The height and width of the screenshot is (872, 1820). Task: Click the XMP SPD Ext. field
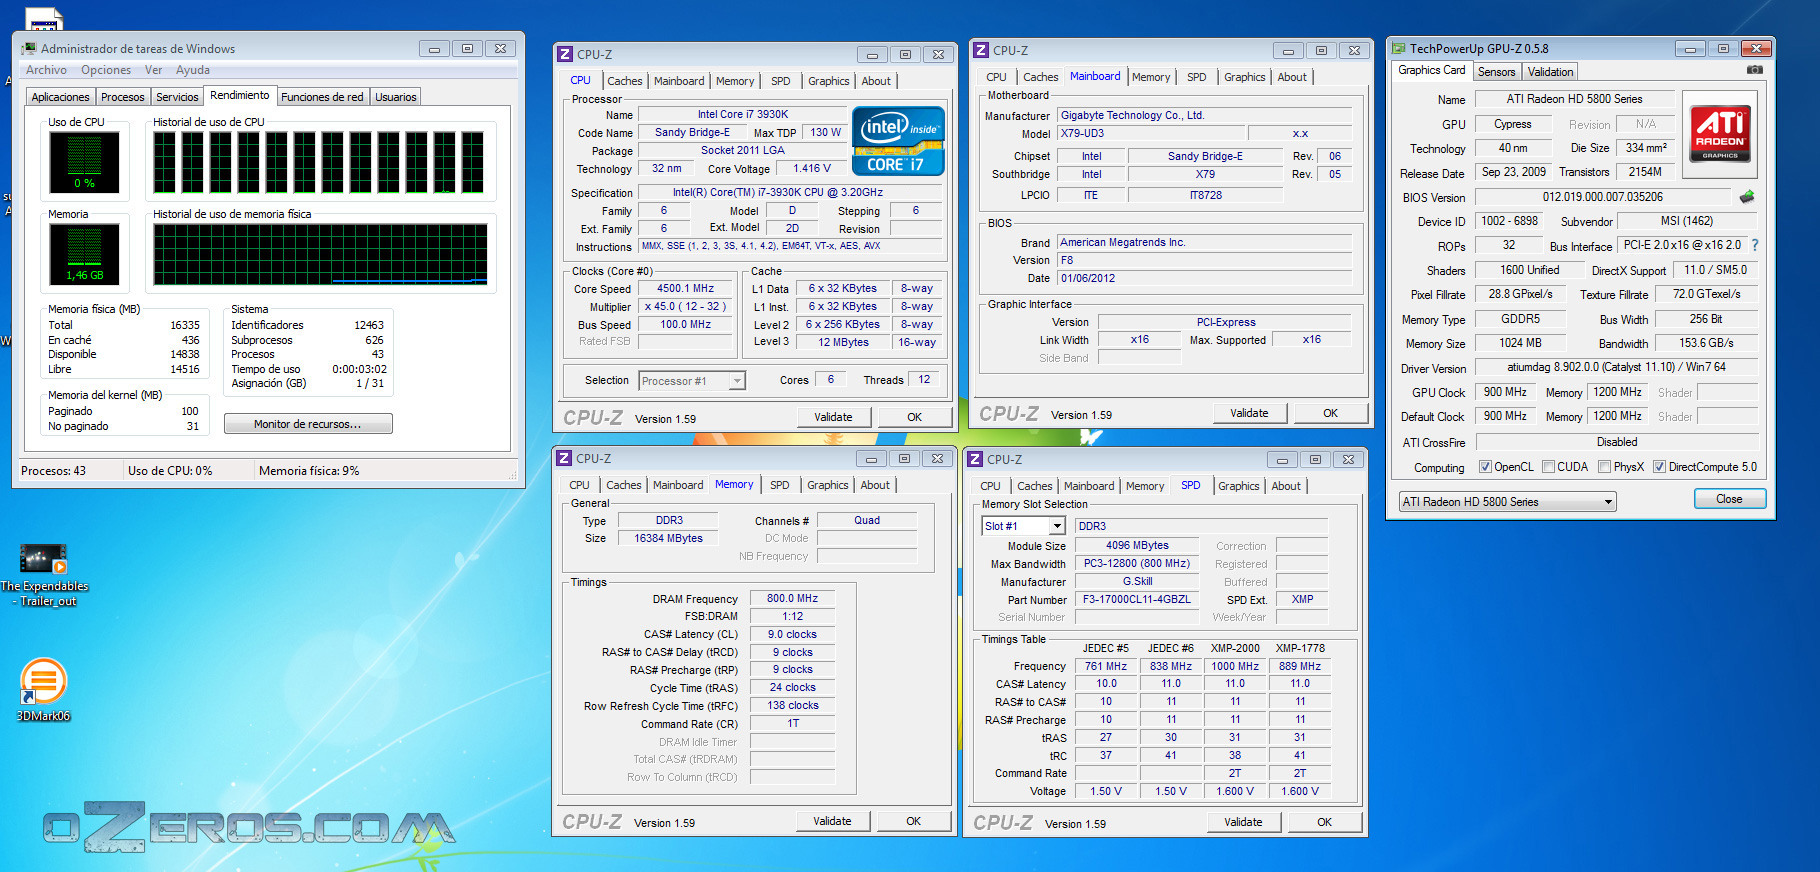coord(1302,599)
